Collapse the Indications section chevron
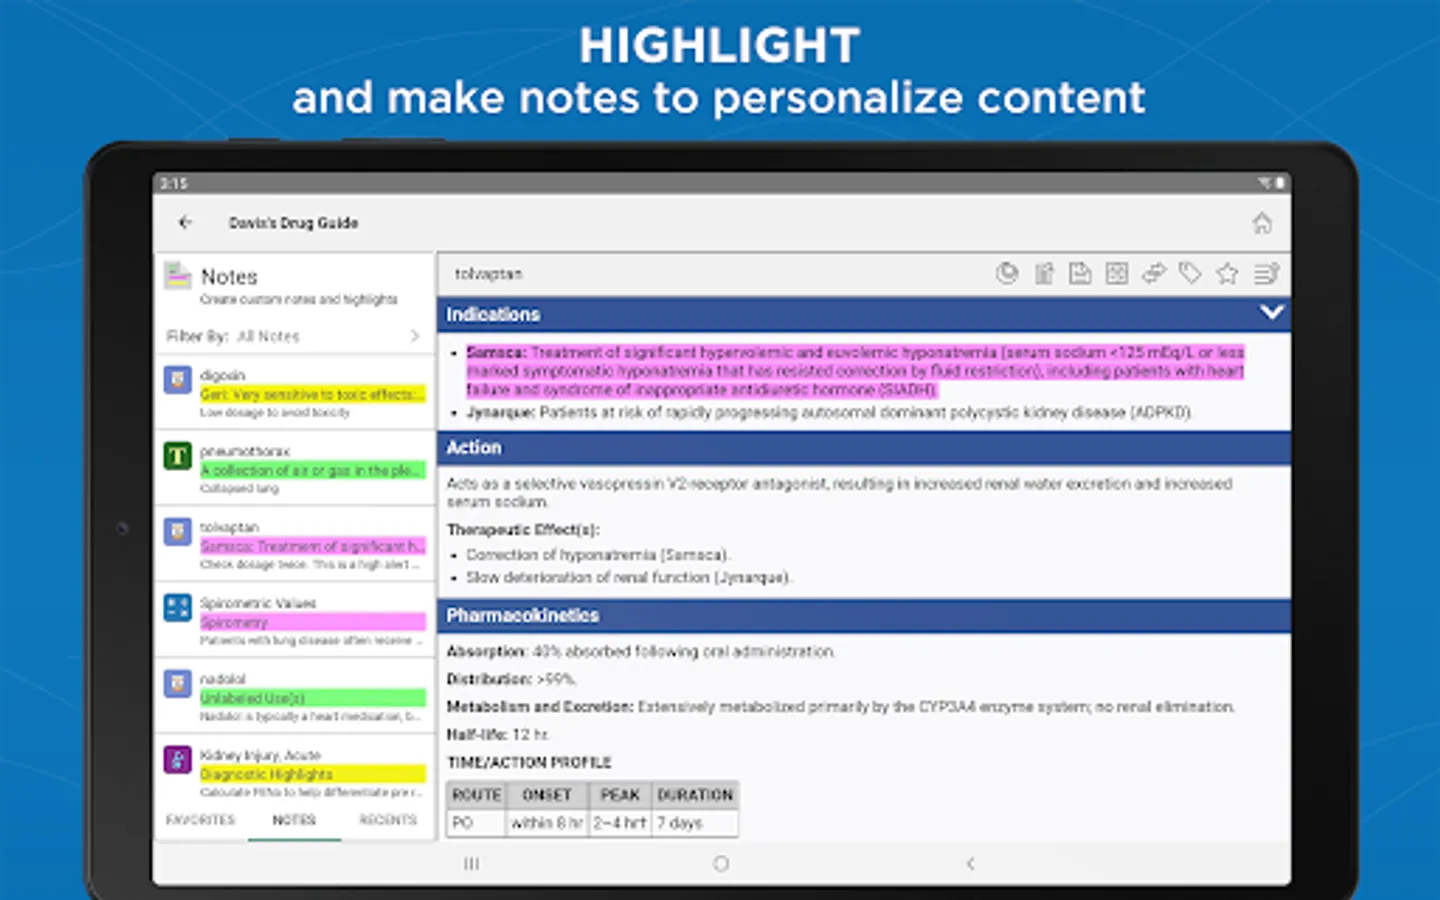This screenshot has width=1440, height=900. (x=1271, y=312)
